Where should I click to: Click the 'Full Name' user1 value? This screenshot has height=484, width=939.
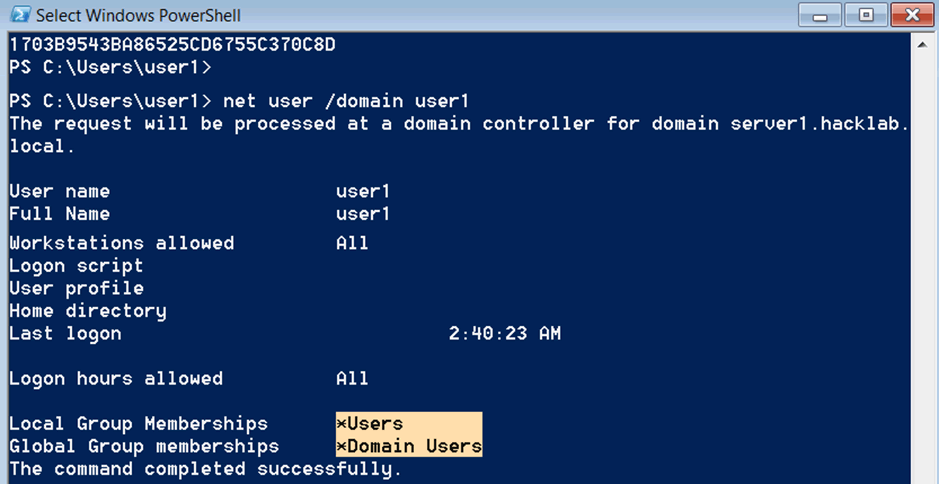[363, 214]
